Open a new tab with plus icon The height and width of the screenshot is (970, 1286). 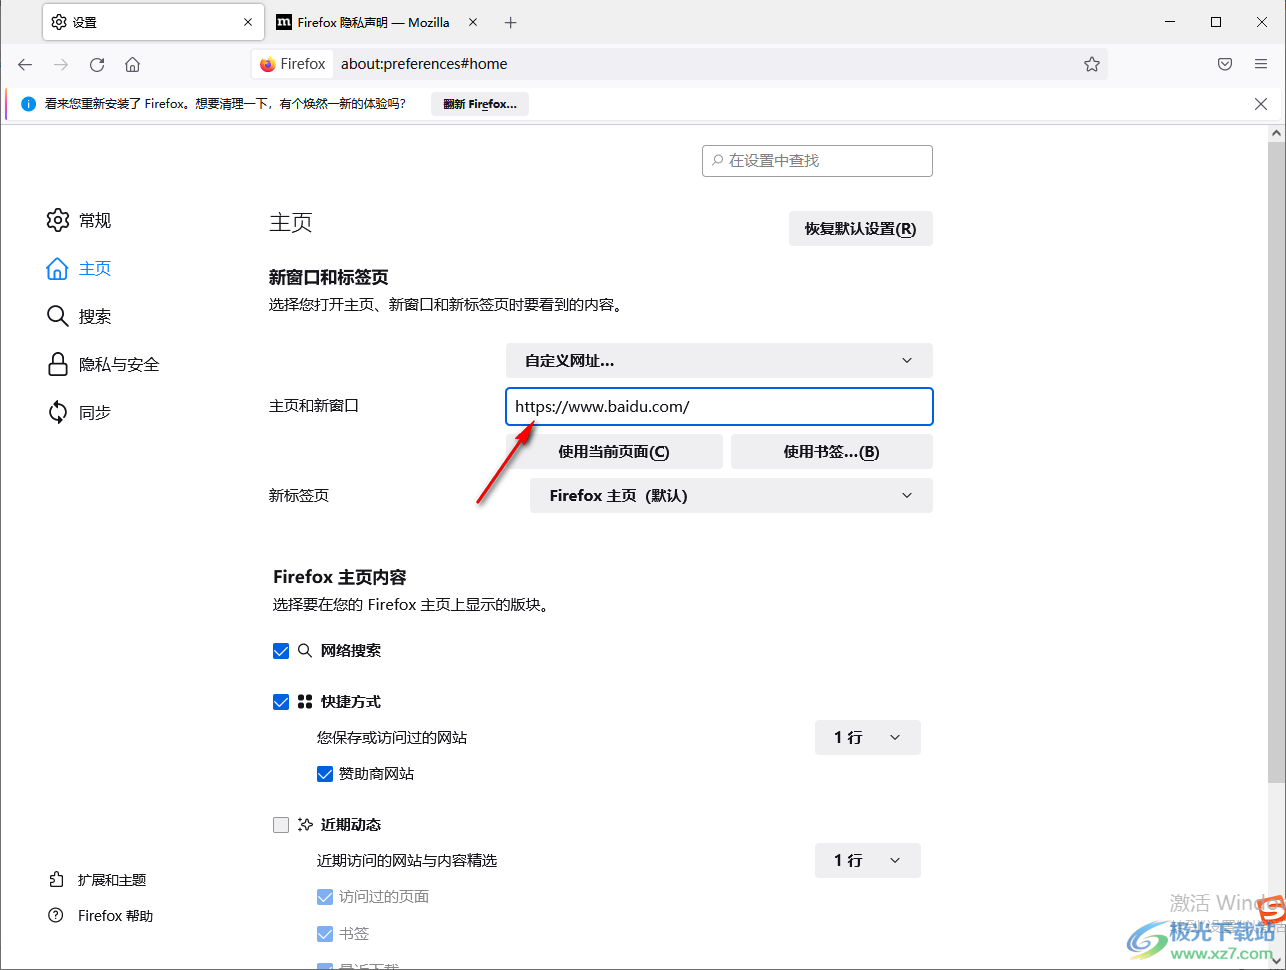click(511, 22)
